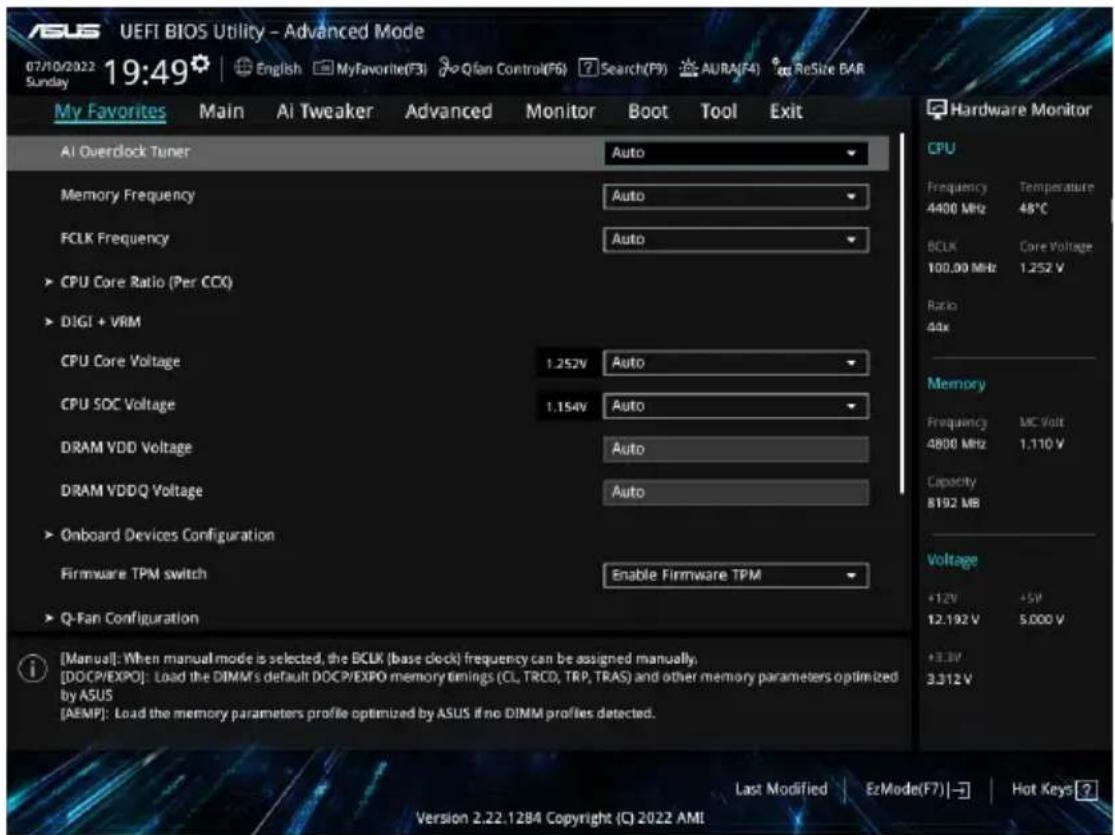This screenshot has height=835, width=1115.
Task: Go to Boot tab
Action: point(648,112)
